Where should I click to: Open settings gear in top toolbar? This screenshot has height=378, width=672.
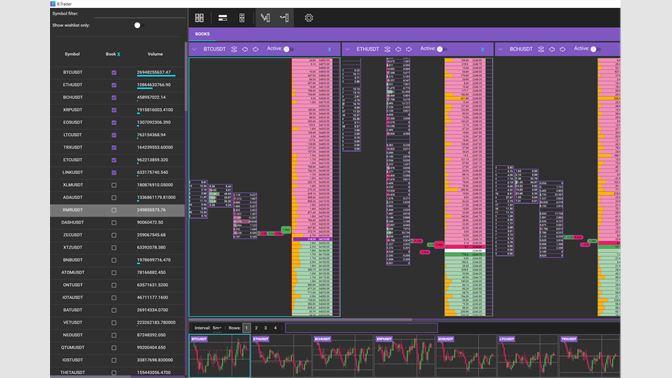coord(309,18)
